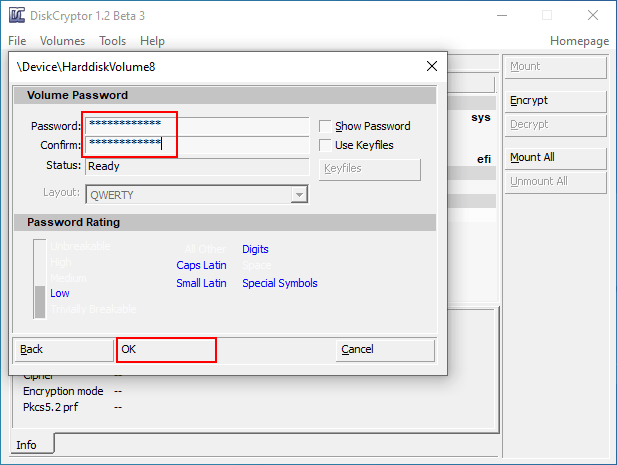Viewport: 617px width, 465px height.
Task: Select the efi volume entry
Action: coord(484,159)
